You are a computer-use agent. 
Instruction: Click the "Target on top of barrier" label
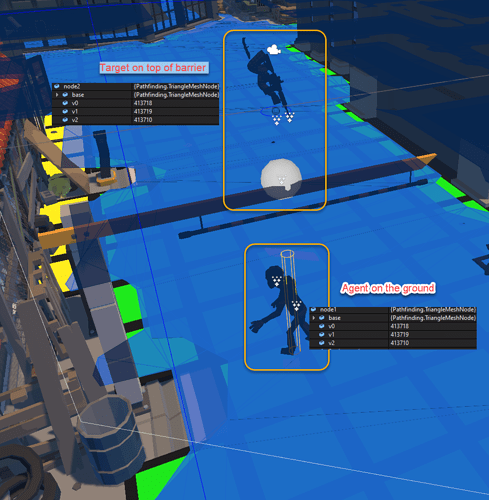tap(153, 68)
